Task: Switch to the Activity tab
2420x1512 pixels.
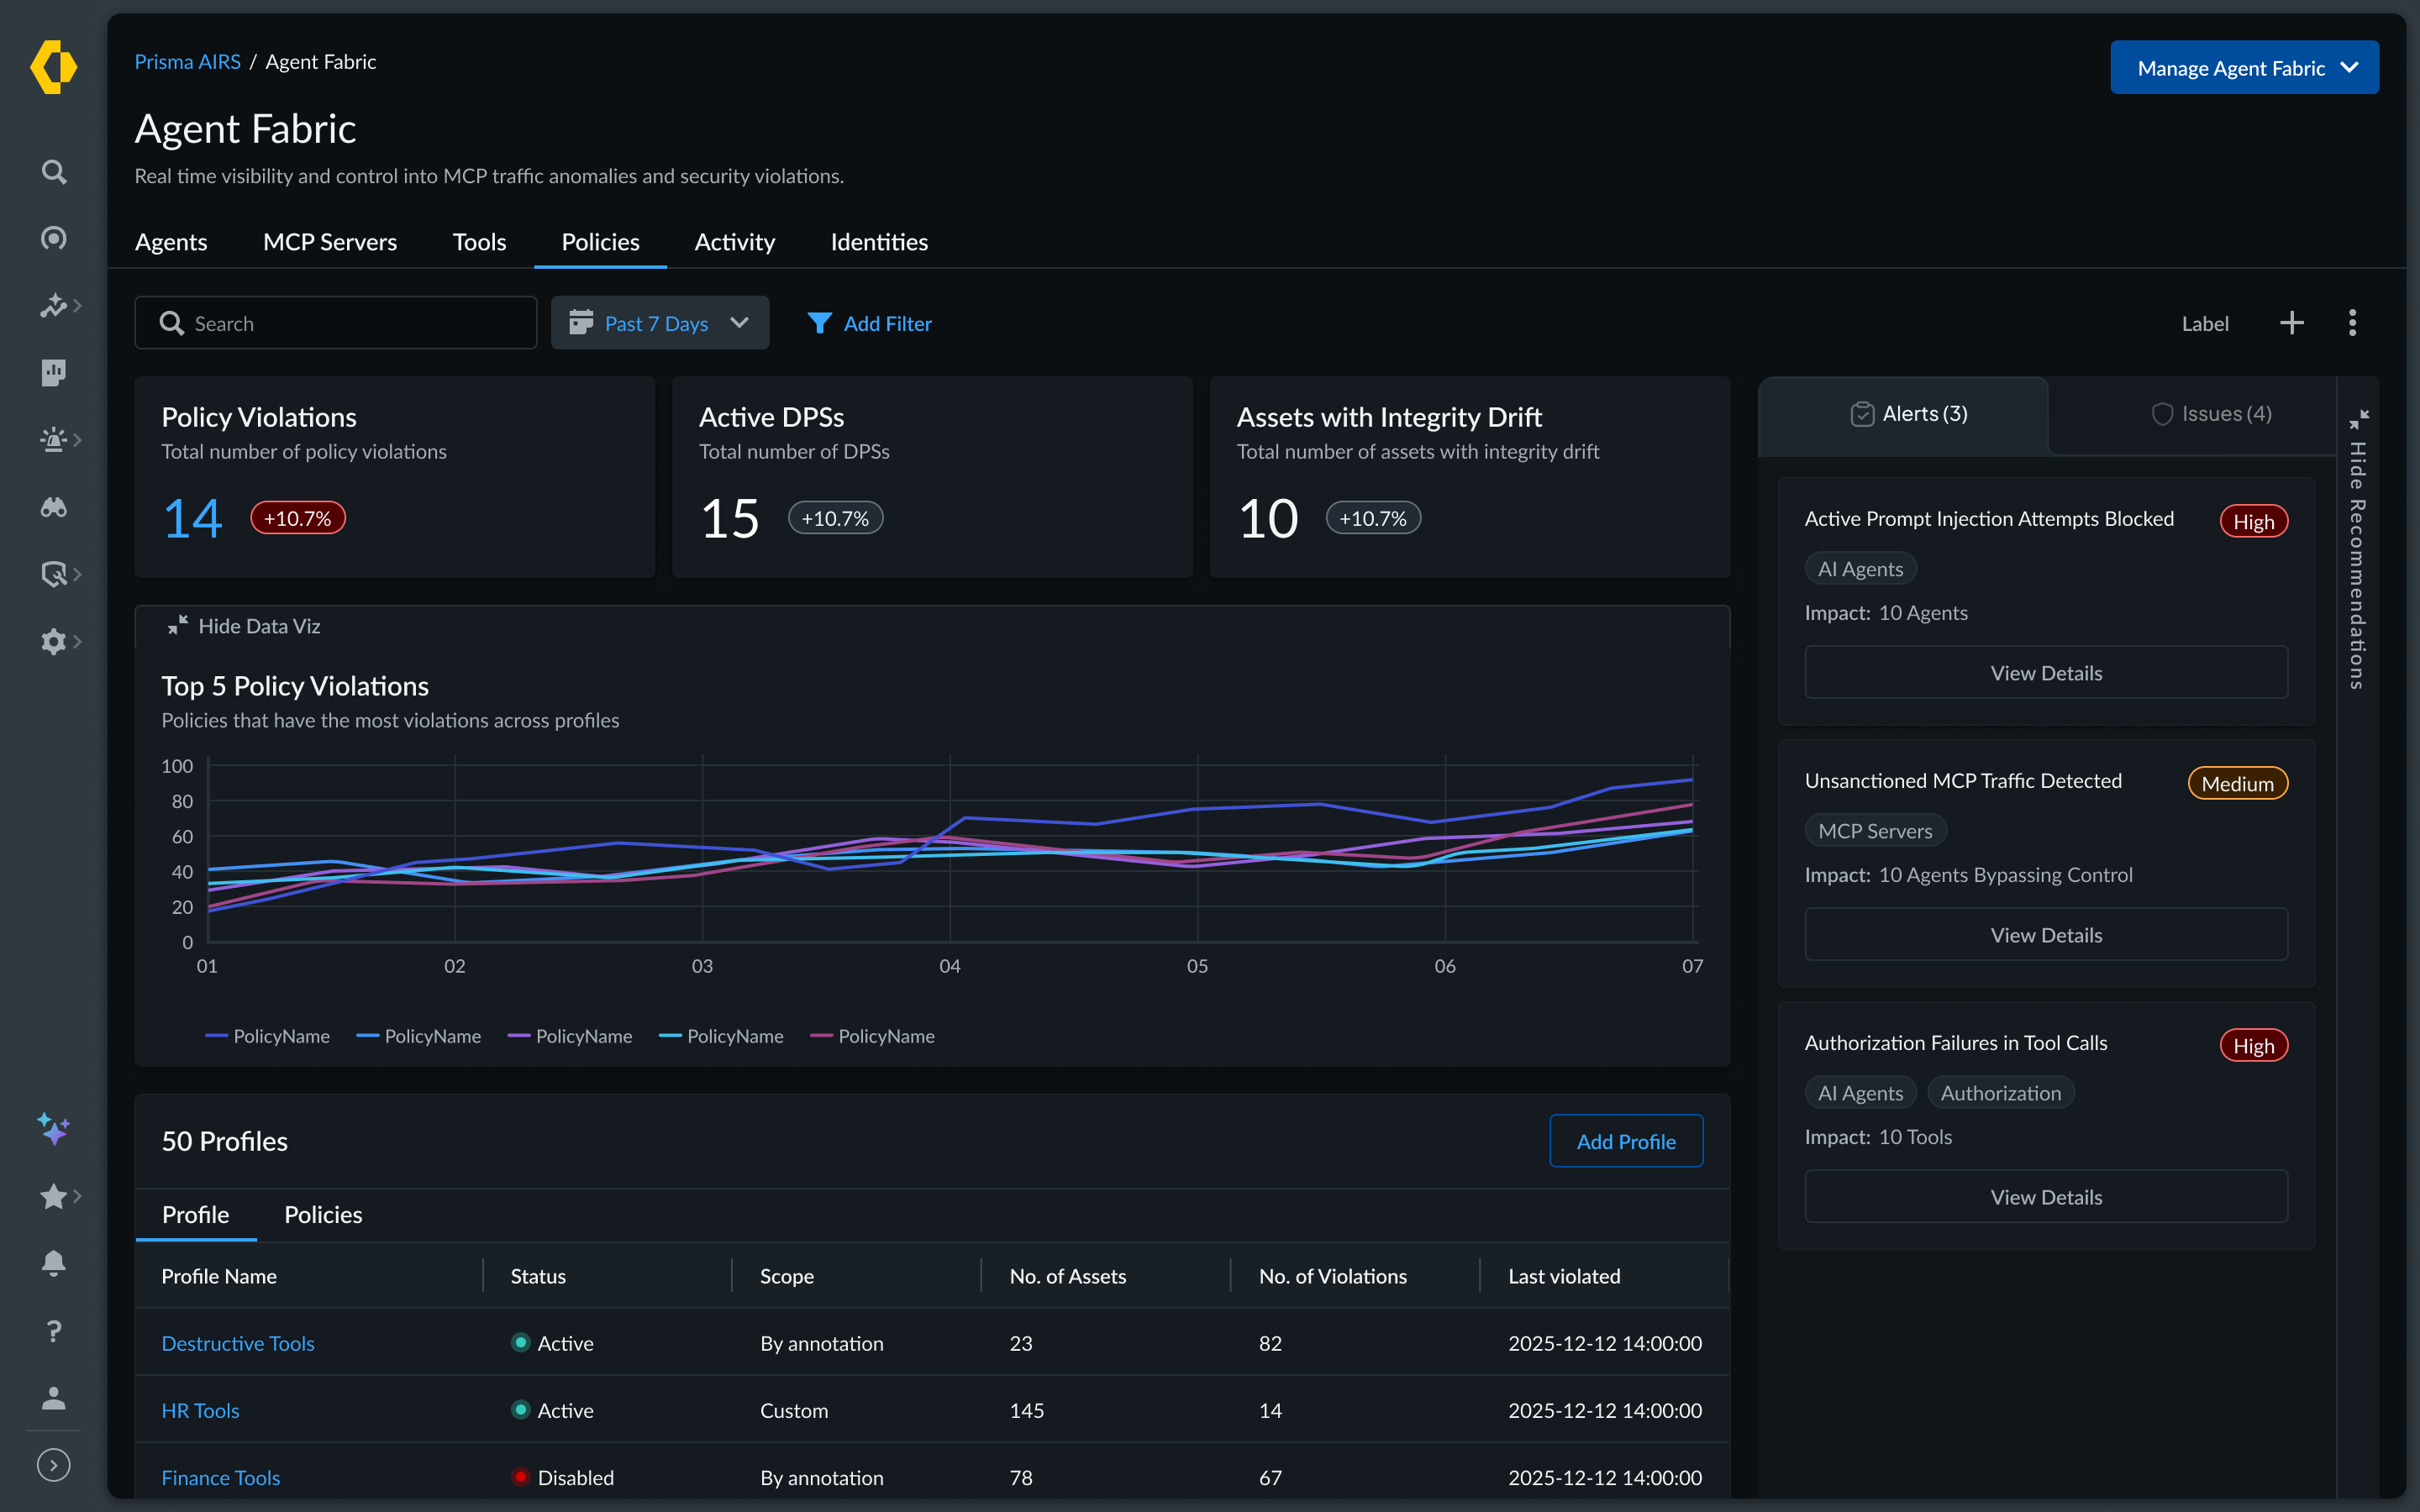Action: 734,242
